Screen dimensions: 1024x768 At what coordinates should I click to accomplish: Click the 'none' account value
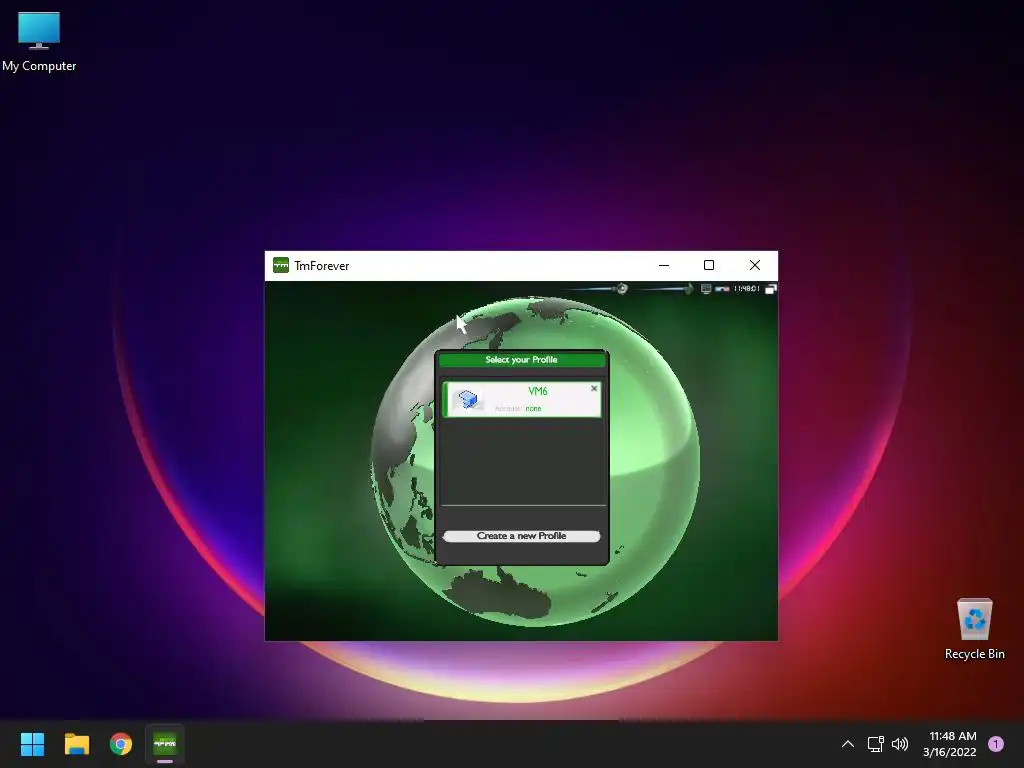(534, 409)
